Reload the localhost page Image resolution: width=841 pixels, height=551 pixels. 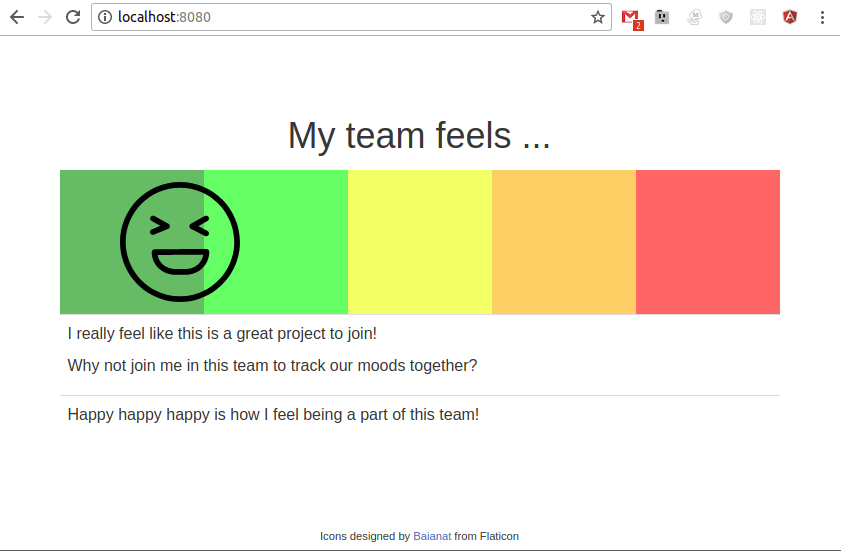point(73,17)
